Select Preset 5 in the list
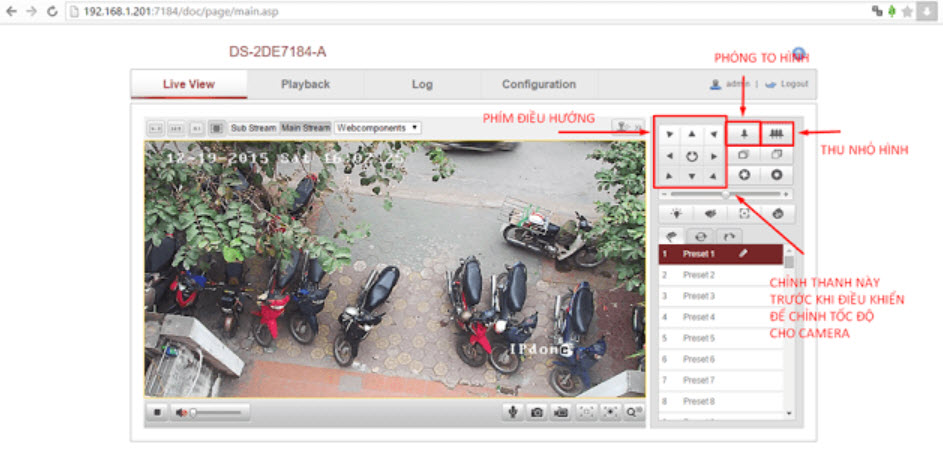Image resolution: width=943 pixels, height=463 pixels. tap(720, 338)
